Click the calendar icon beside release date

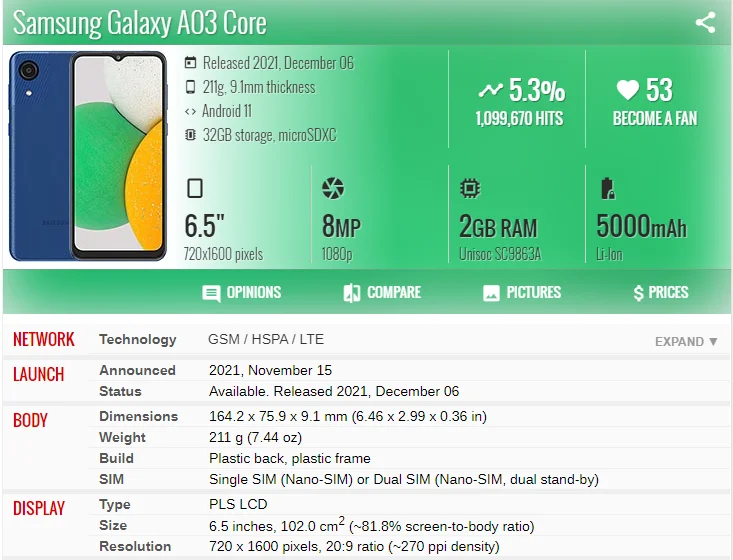click(x=190, y=63)
